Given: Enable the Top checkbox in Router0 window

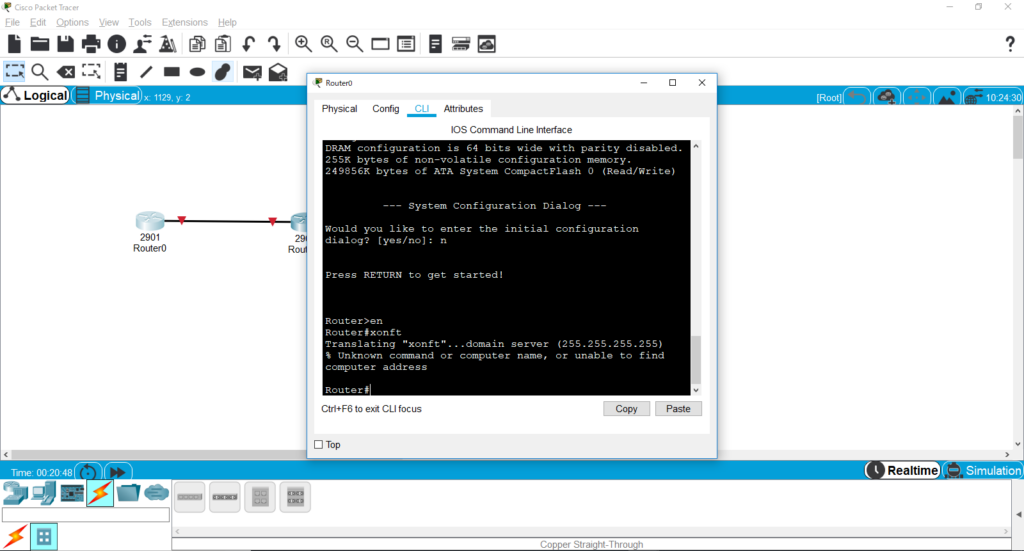Looking at the screenshot, I should [x=319, y=445].
